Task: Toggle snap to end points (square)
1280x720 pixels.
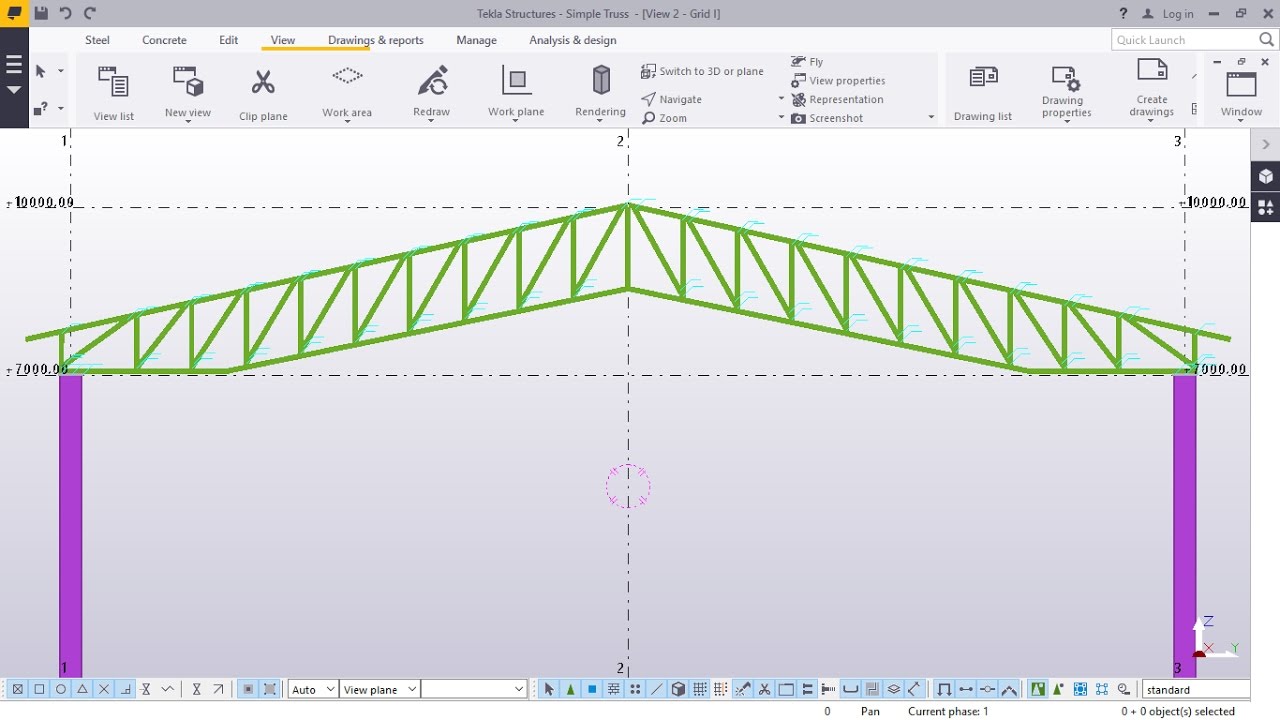Action: click(39, 689)
